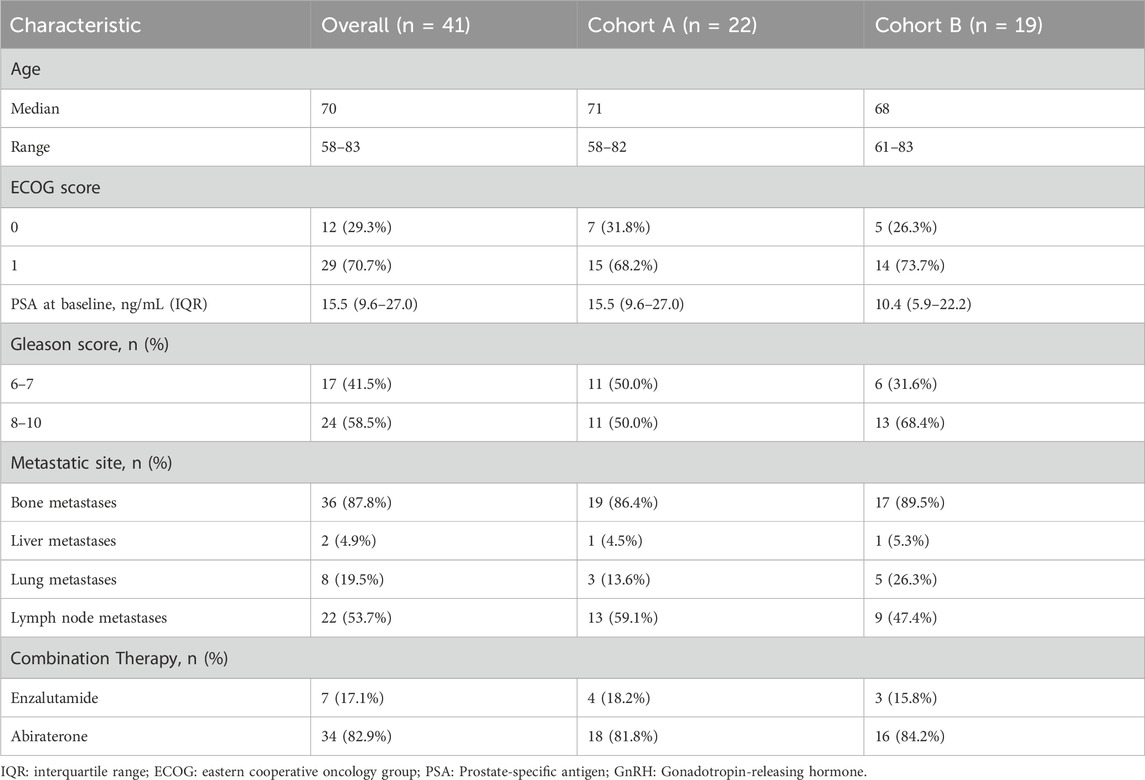Click the Metastatic site, n (%) heading

(x=91, y=463)
